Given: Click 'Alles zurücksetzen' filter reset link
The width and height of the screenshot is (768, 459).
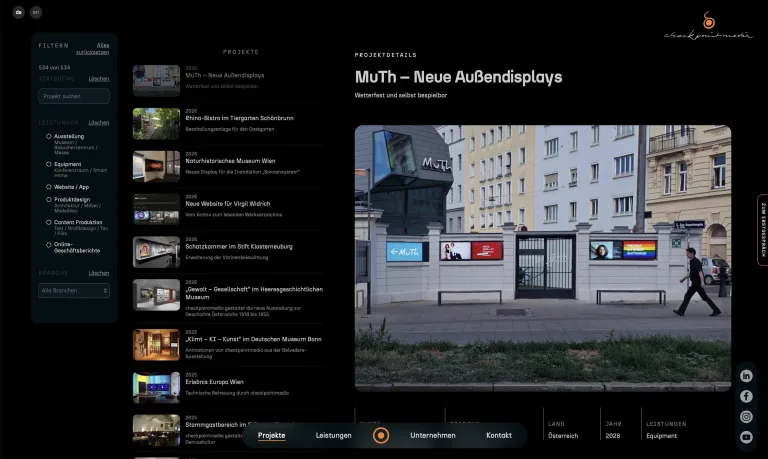Looking at the screenshot, I should pyautogui.click(x=93, y=48).
